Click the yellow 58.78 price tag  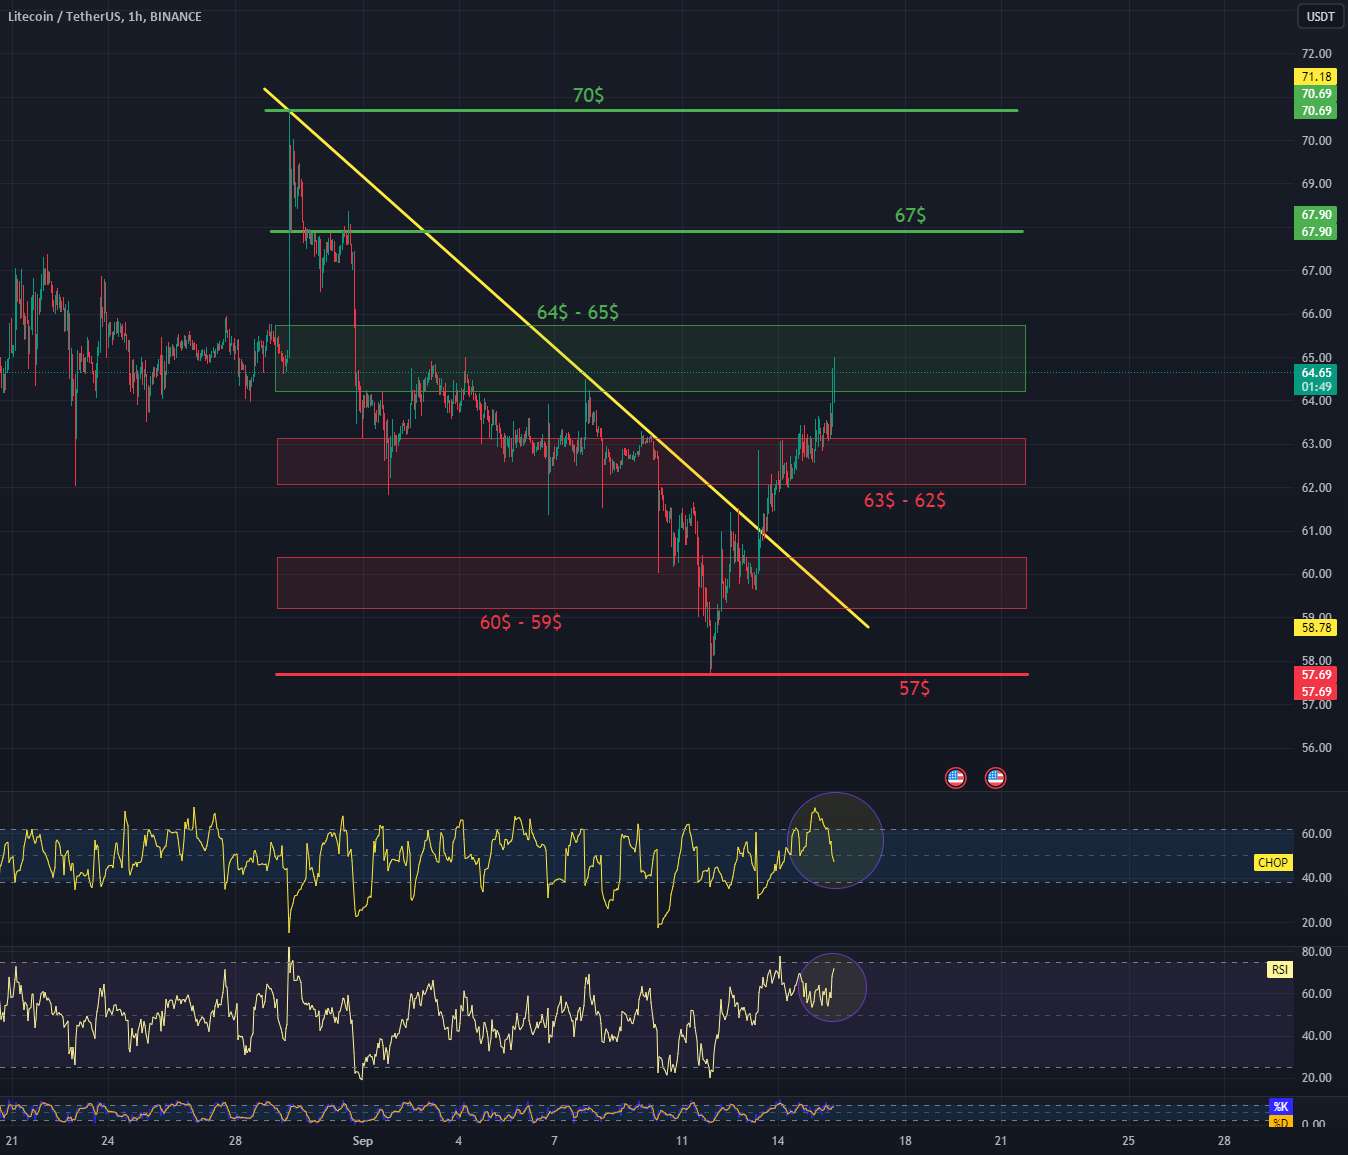pyautogui.click(x=1316, y=628)
